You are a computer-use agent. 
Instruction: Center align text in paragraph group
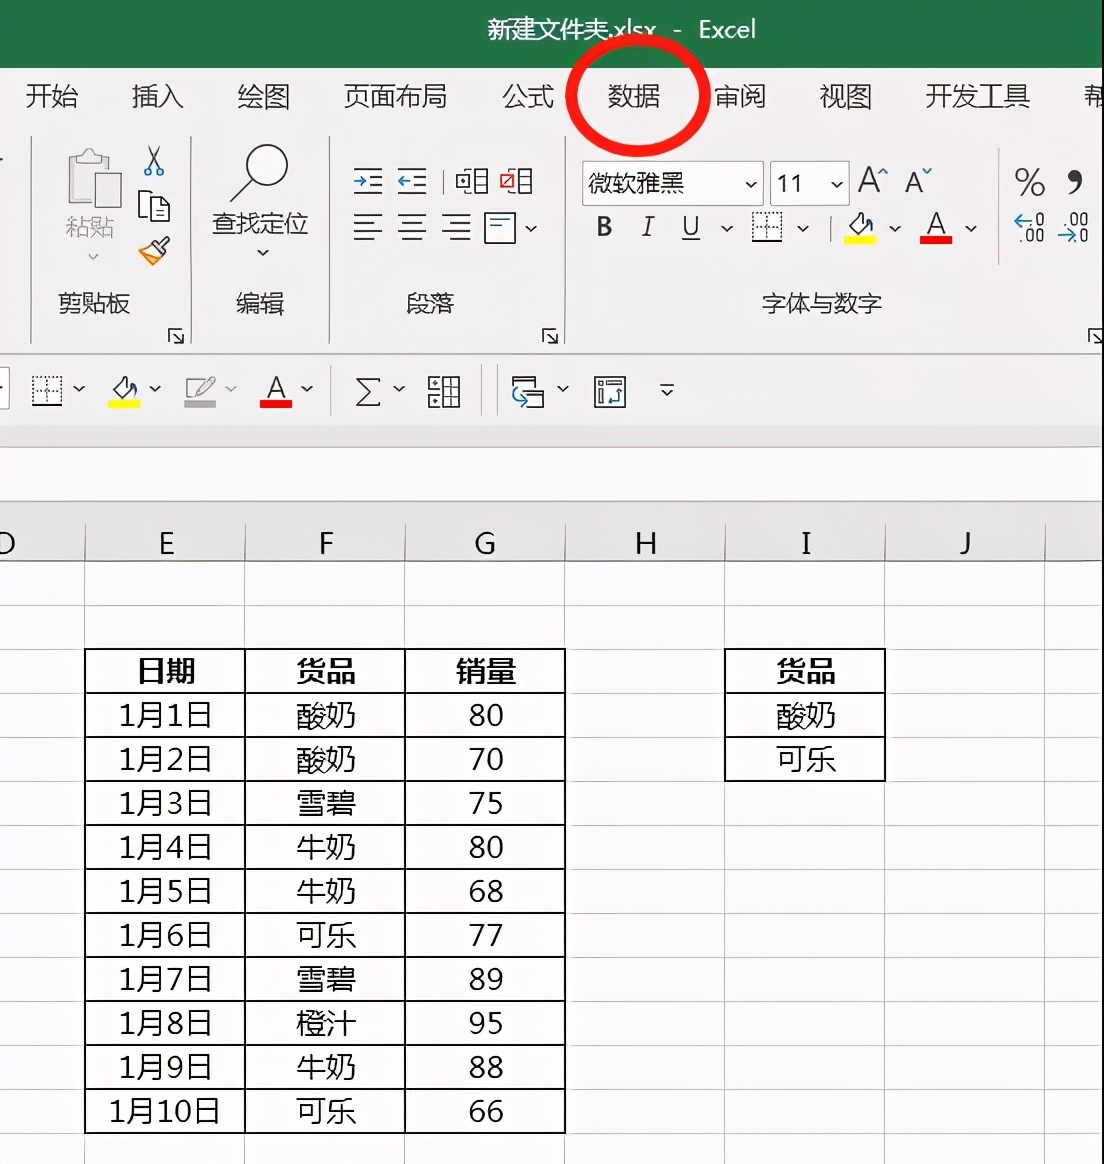[412, 227]
